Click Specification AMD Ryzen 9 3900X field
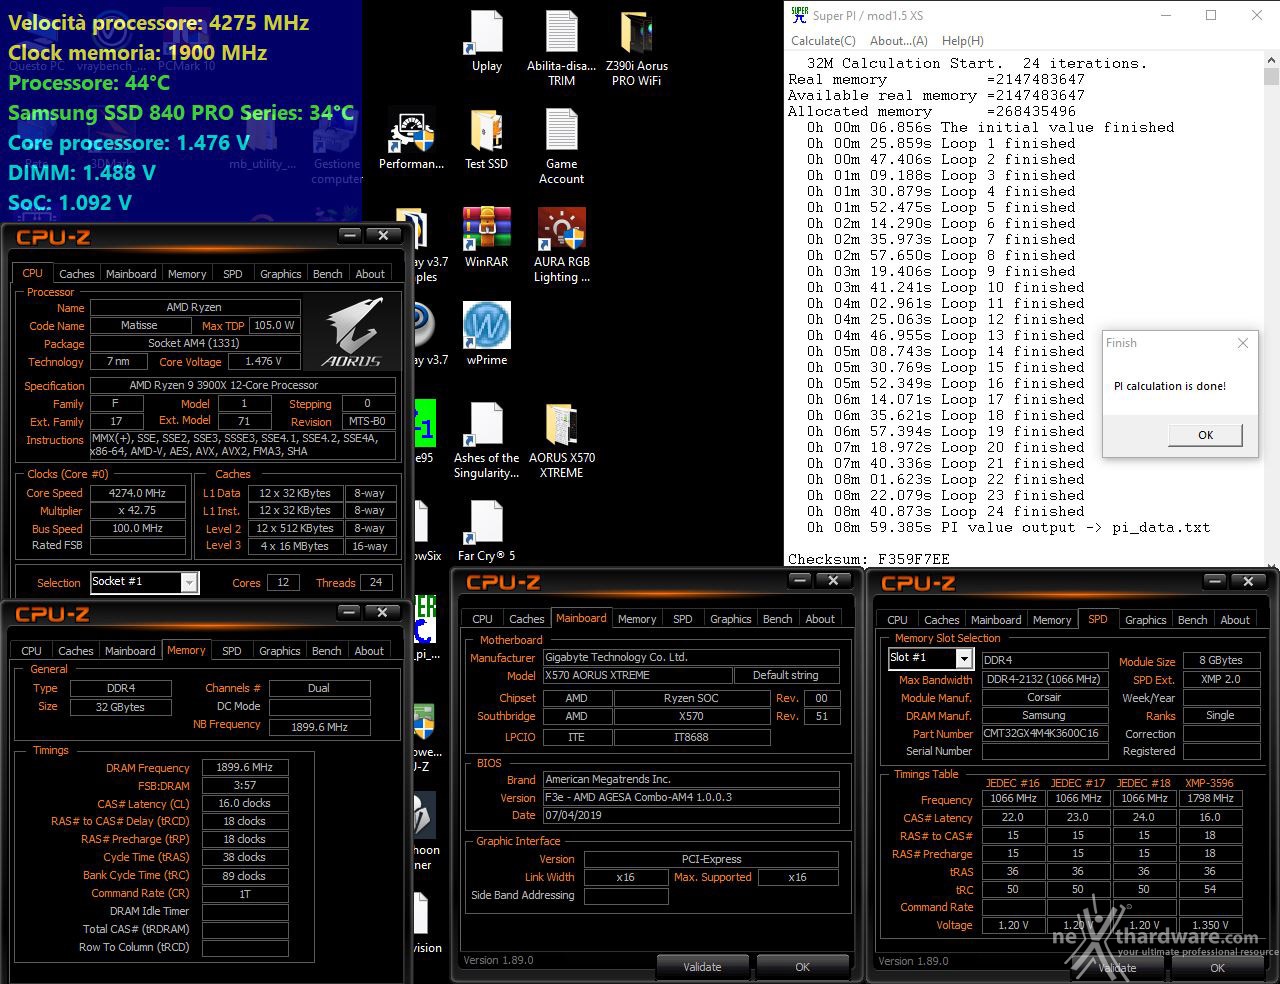Image resolution: width=1280 pixels, height=984 pixels. click(243, 385)
